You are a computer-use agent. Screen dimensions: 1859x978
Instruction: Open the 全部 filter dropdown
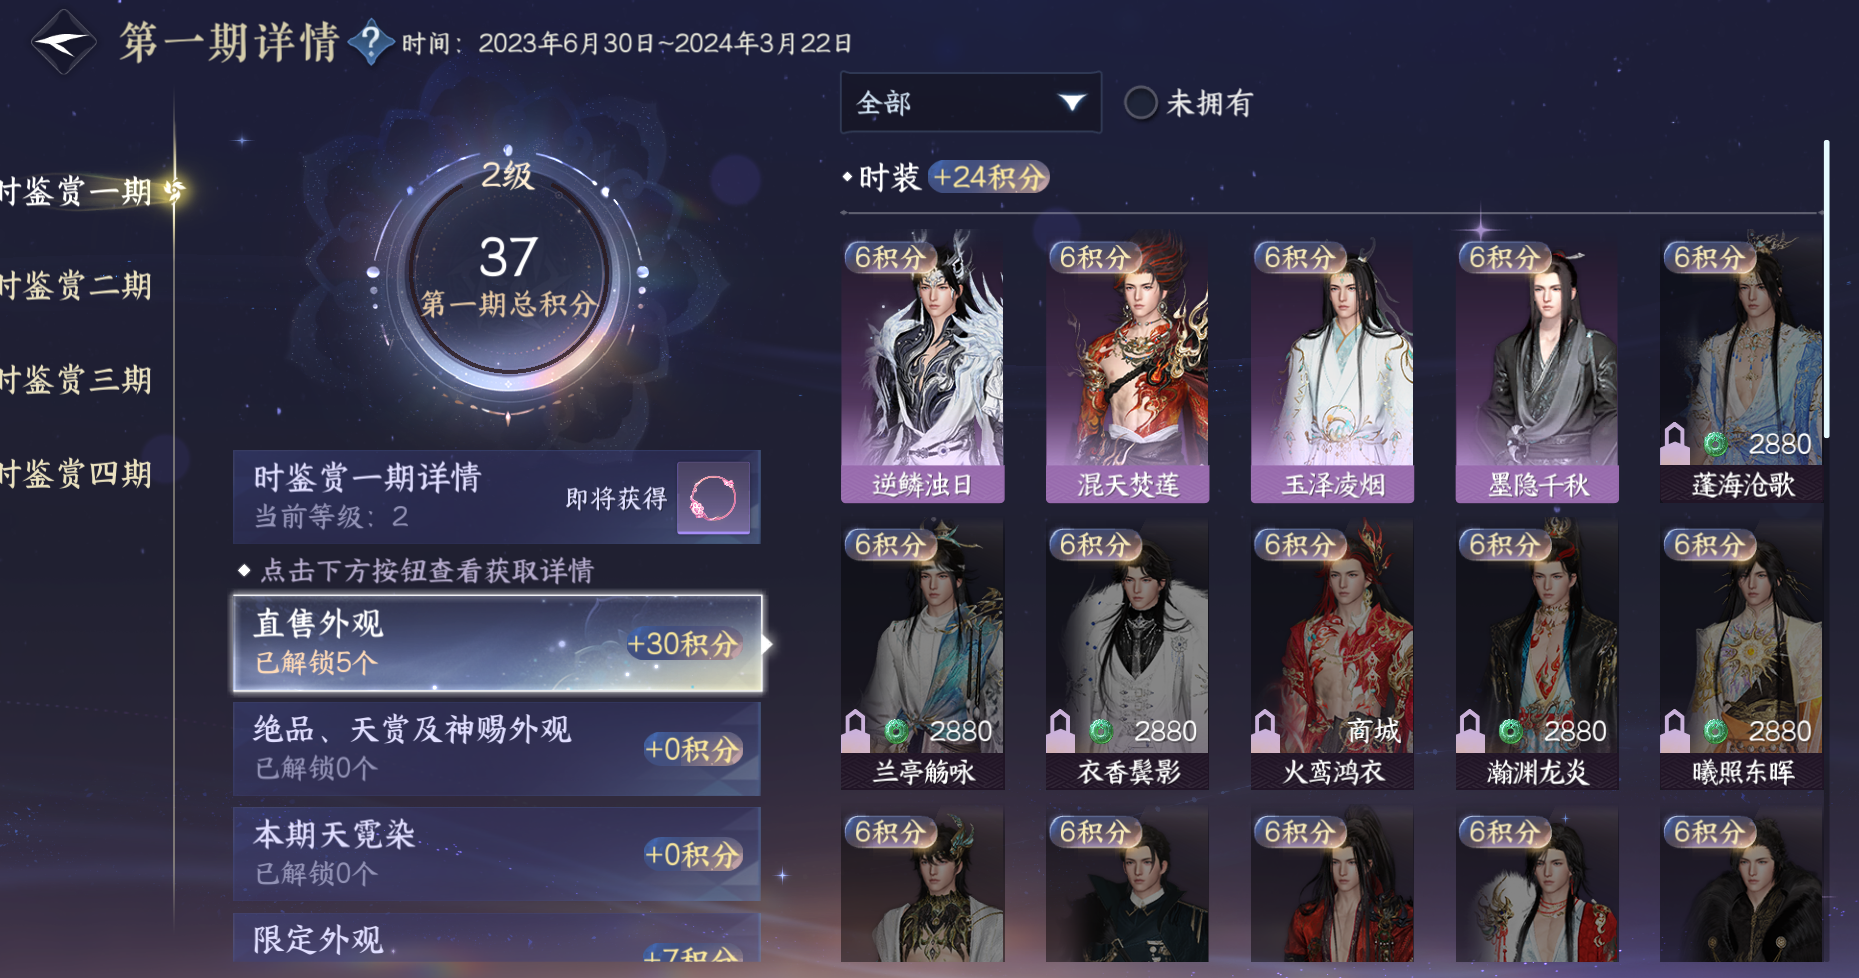(970, 102)
